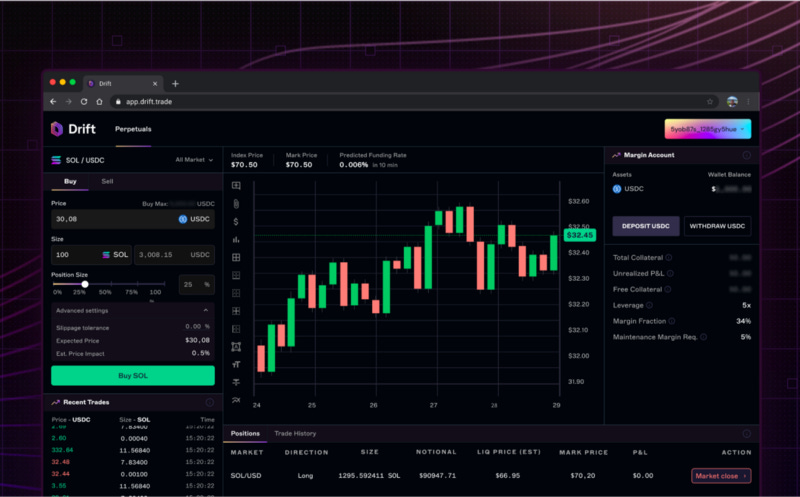
Task: Click the $66.95 liquidation price
Action: 508,476
